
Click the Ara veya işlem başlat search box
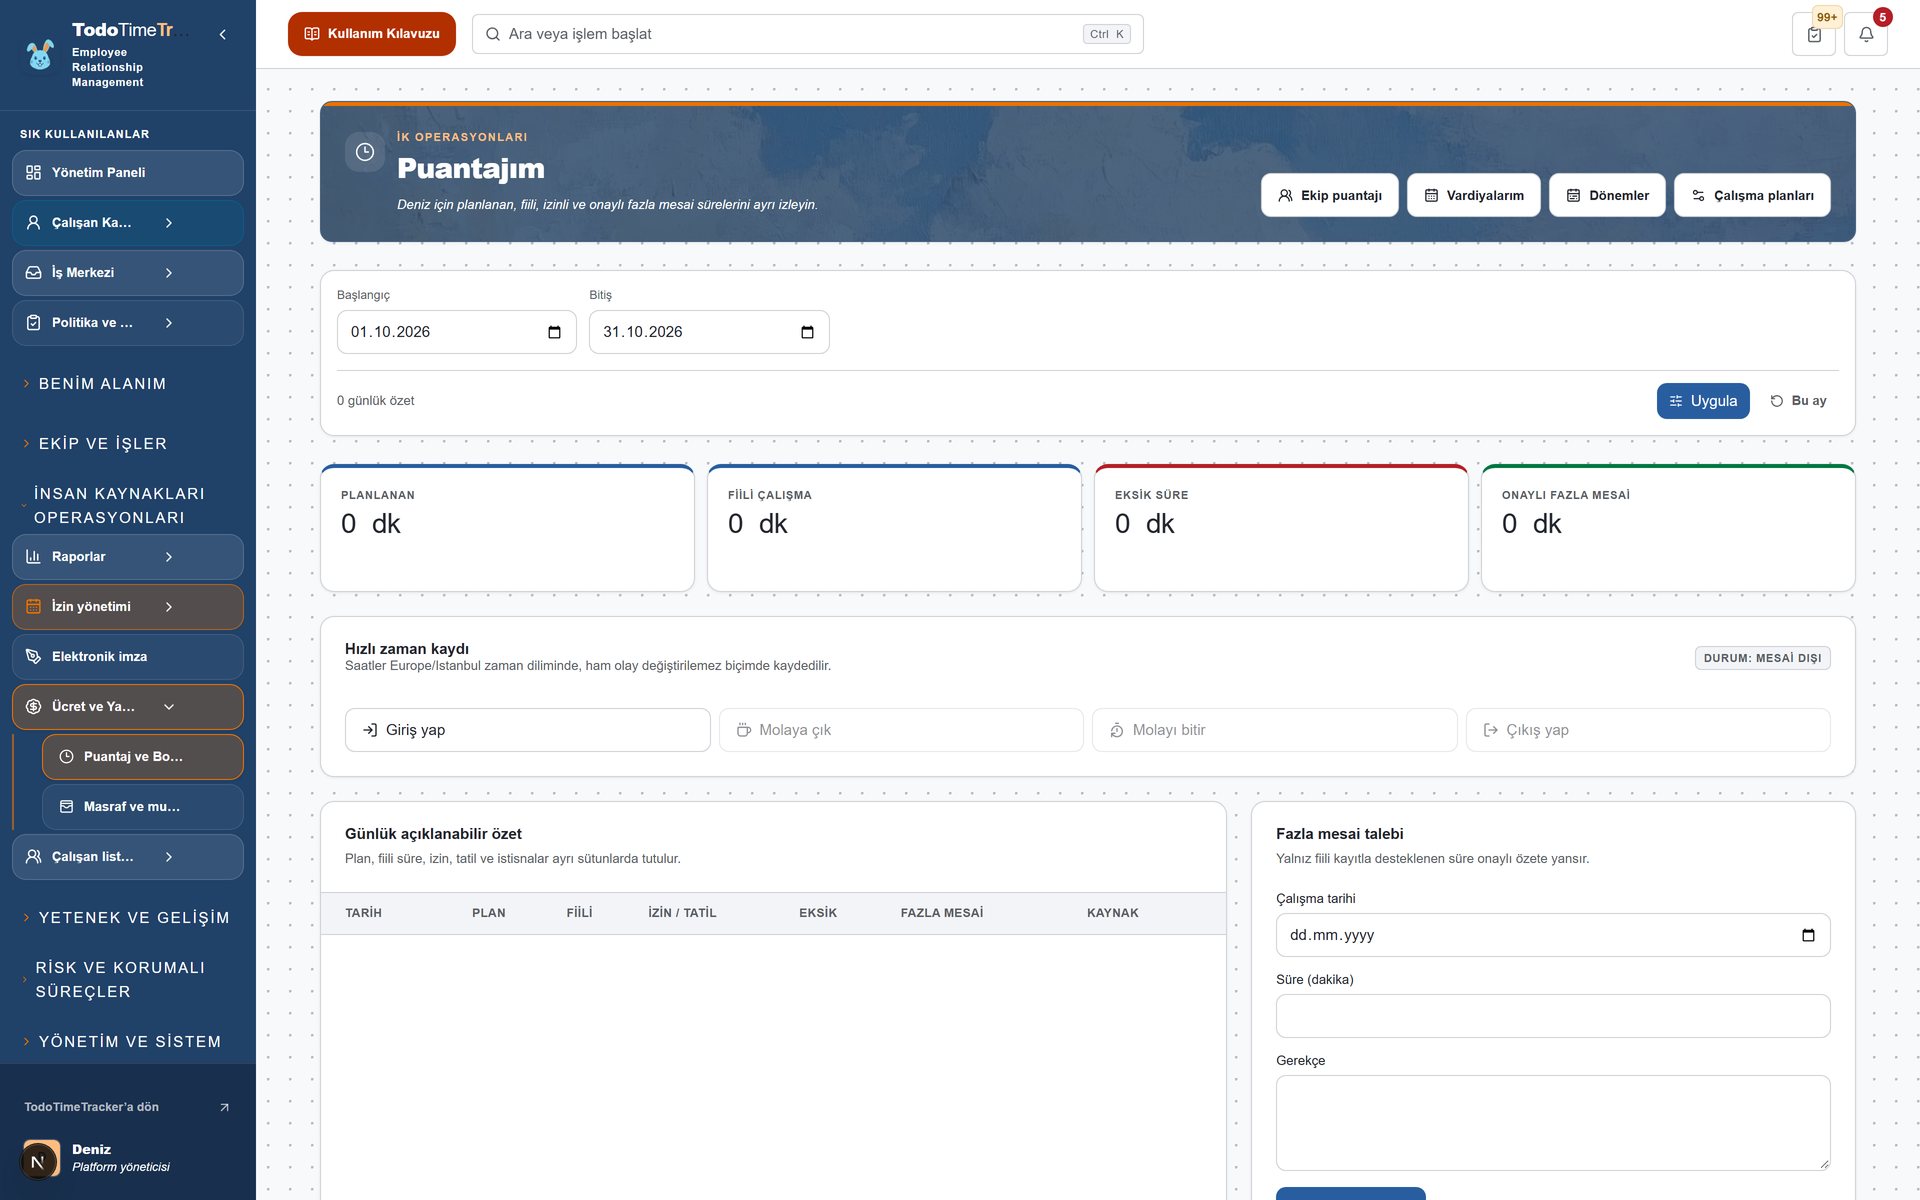click(x=807, y=34)
